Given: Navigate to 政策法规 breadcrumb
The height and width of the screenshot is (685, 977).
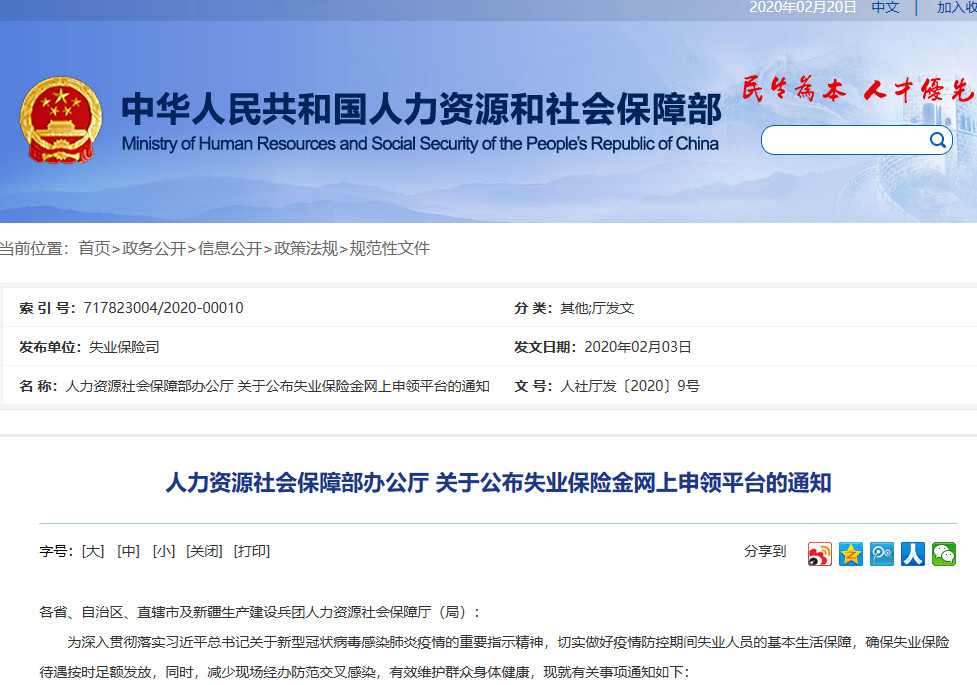Looking at the screenshot, I should point(306,248).
